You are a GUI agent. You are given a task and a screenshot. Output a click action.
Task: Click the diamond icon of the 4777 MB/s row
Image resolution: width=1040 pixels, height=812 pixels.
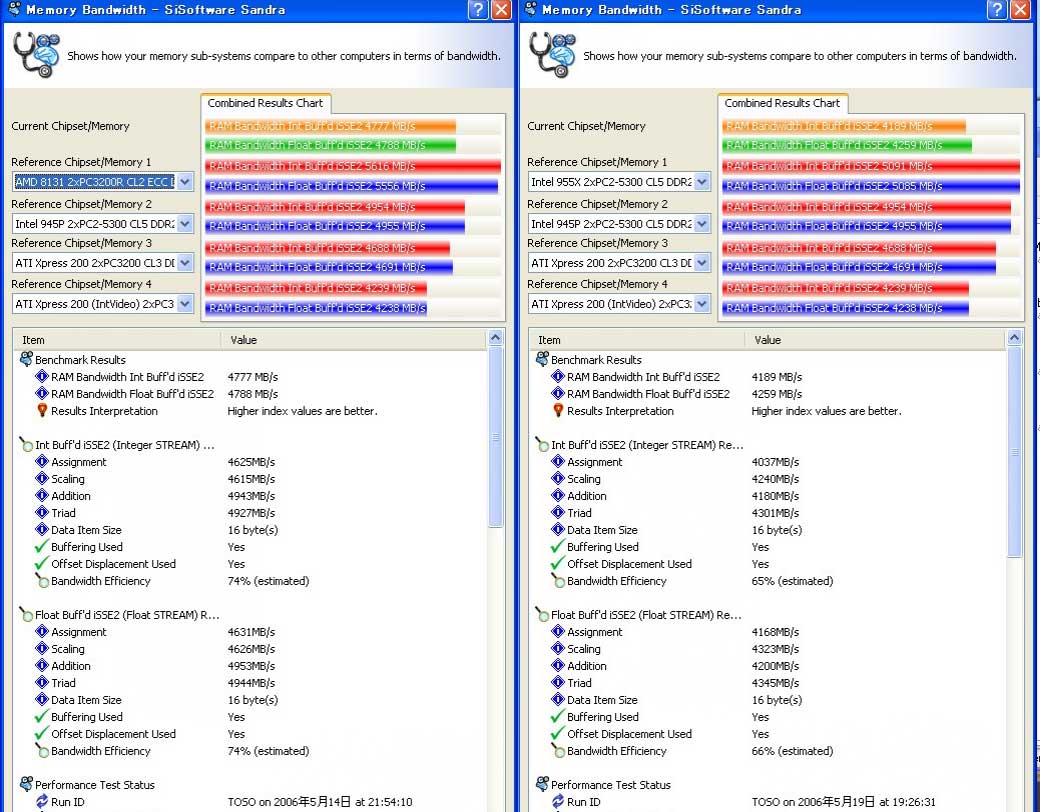pyautogui.click(x=42, y=377)
